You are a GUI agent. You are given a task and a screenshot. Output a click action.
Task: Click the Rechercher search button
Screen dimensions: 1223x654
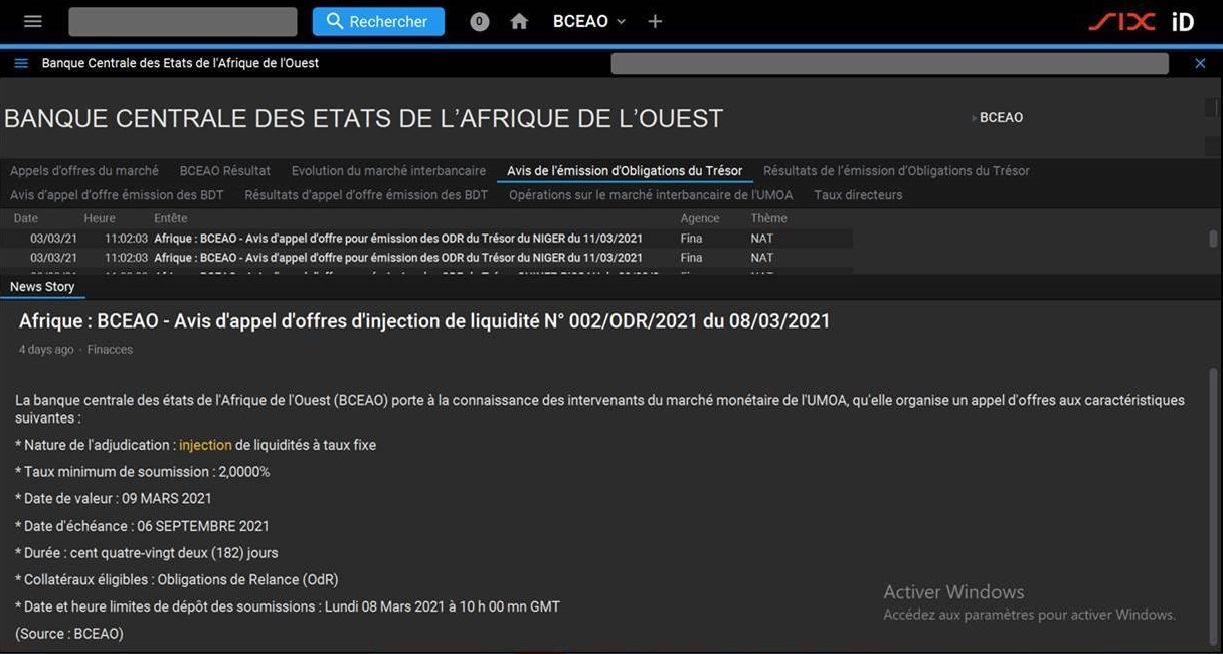pyautogui.click(x=378, y=21)
